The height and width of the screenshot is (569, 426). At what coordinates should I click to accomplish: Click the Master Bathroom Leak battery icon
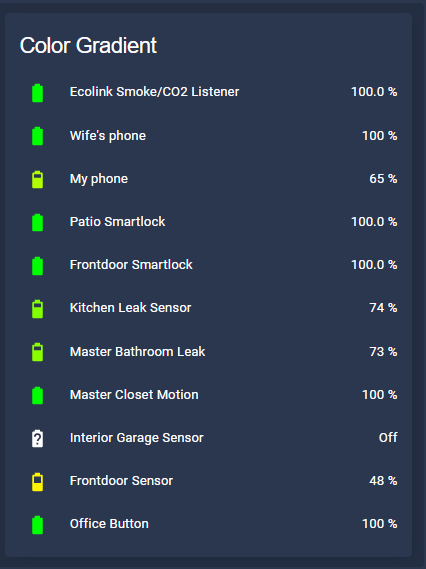(x=37, y=352)
